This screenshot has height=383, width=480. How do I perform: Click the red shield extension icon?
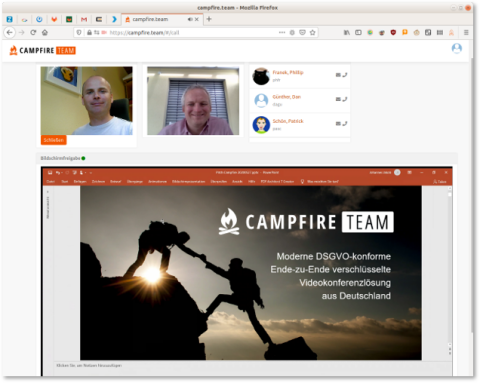393,32
